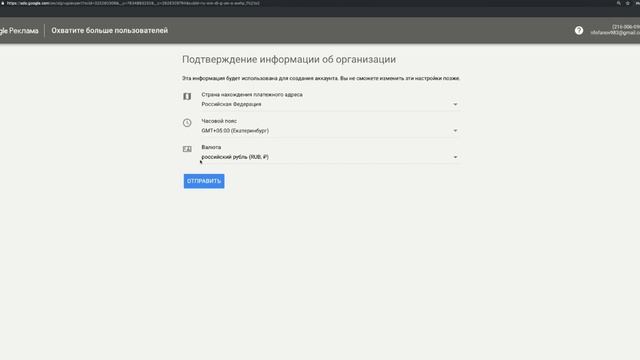Click the map icon beside the billing country
Screen dimensions: 640x360
187,96
